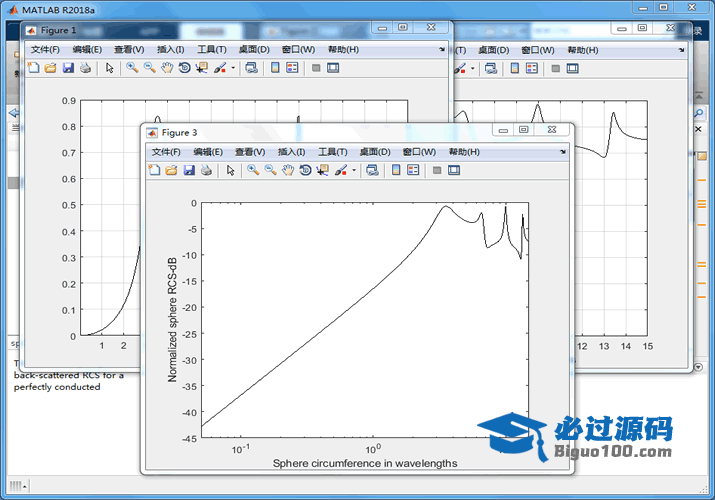
Task: Select Brush data tool in Figure 1
Action: tap(220, 68)
